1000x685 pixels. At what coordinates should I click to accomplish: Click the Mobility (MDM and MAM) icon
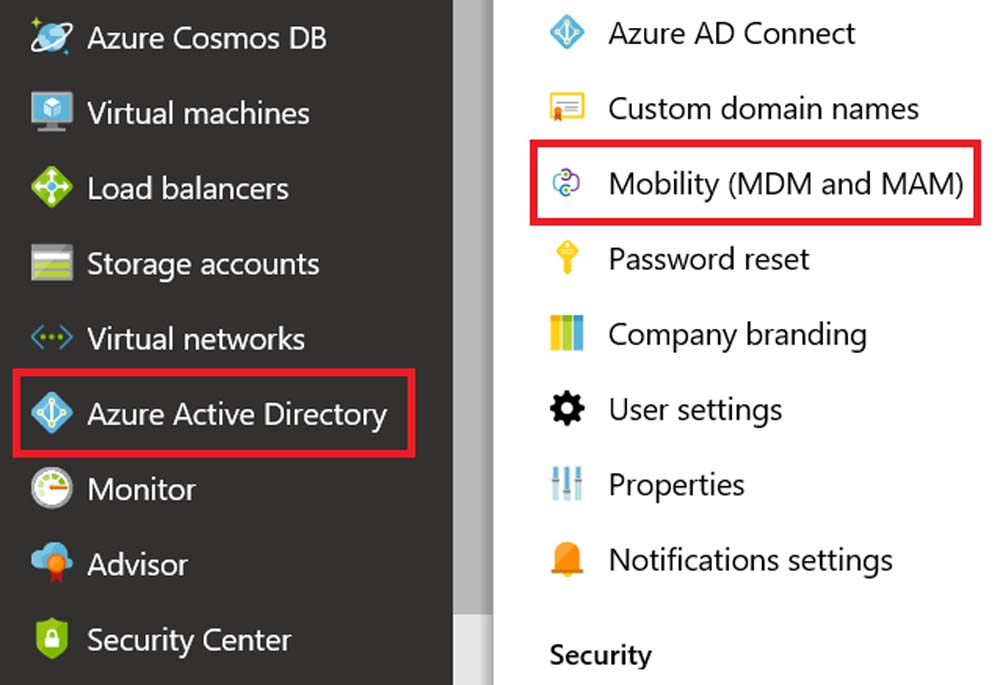tap(566, 182)
